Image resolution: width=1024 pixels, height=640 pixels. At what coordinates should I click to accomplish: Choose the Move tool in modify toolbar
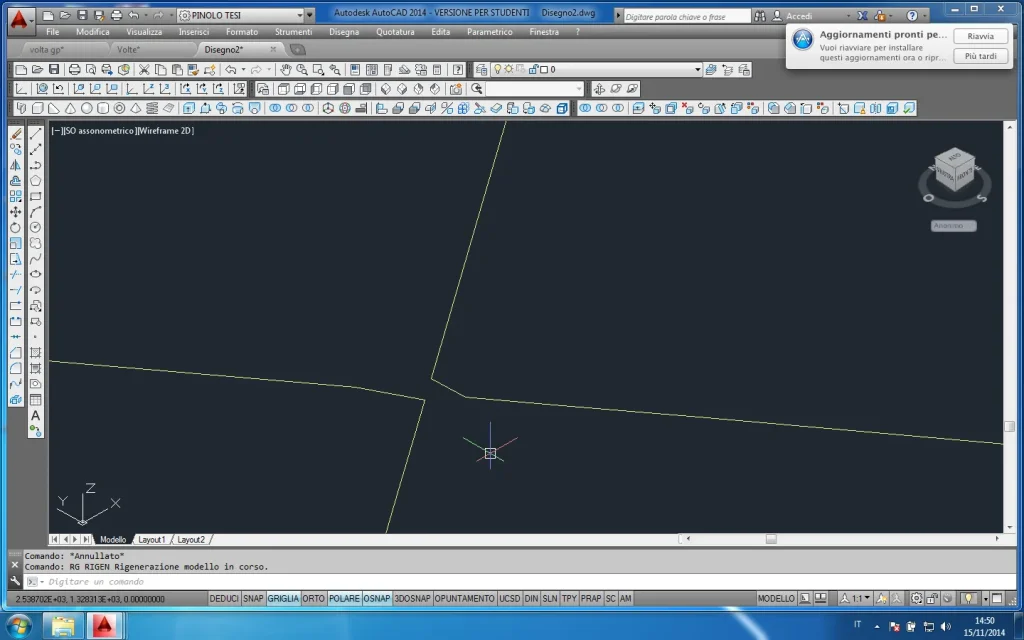[16, 212]
